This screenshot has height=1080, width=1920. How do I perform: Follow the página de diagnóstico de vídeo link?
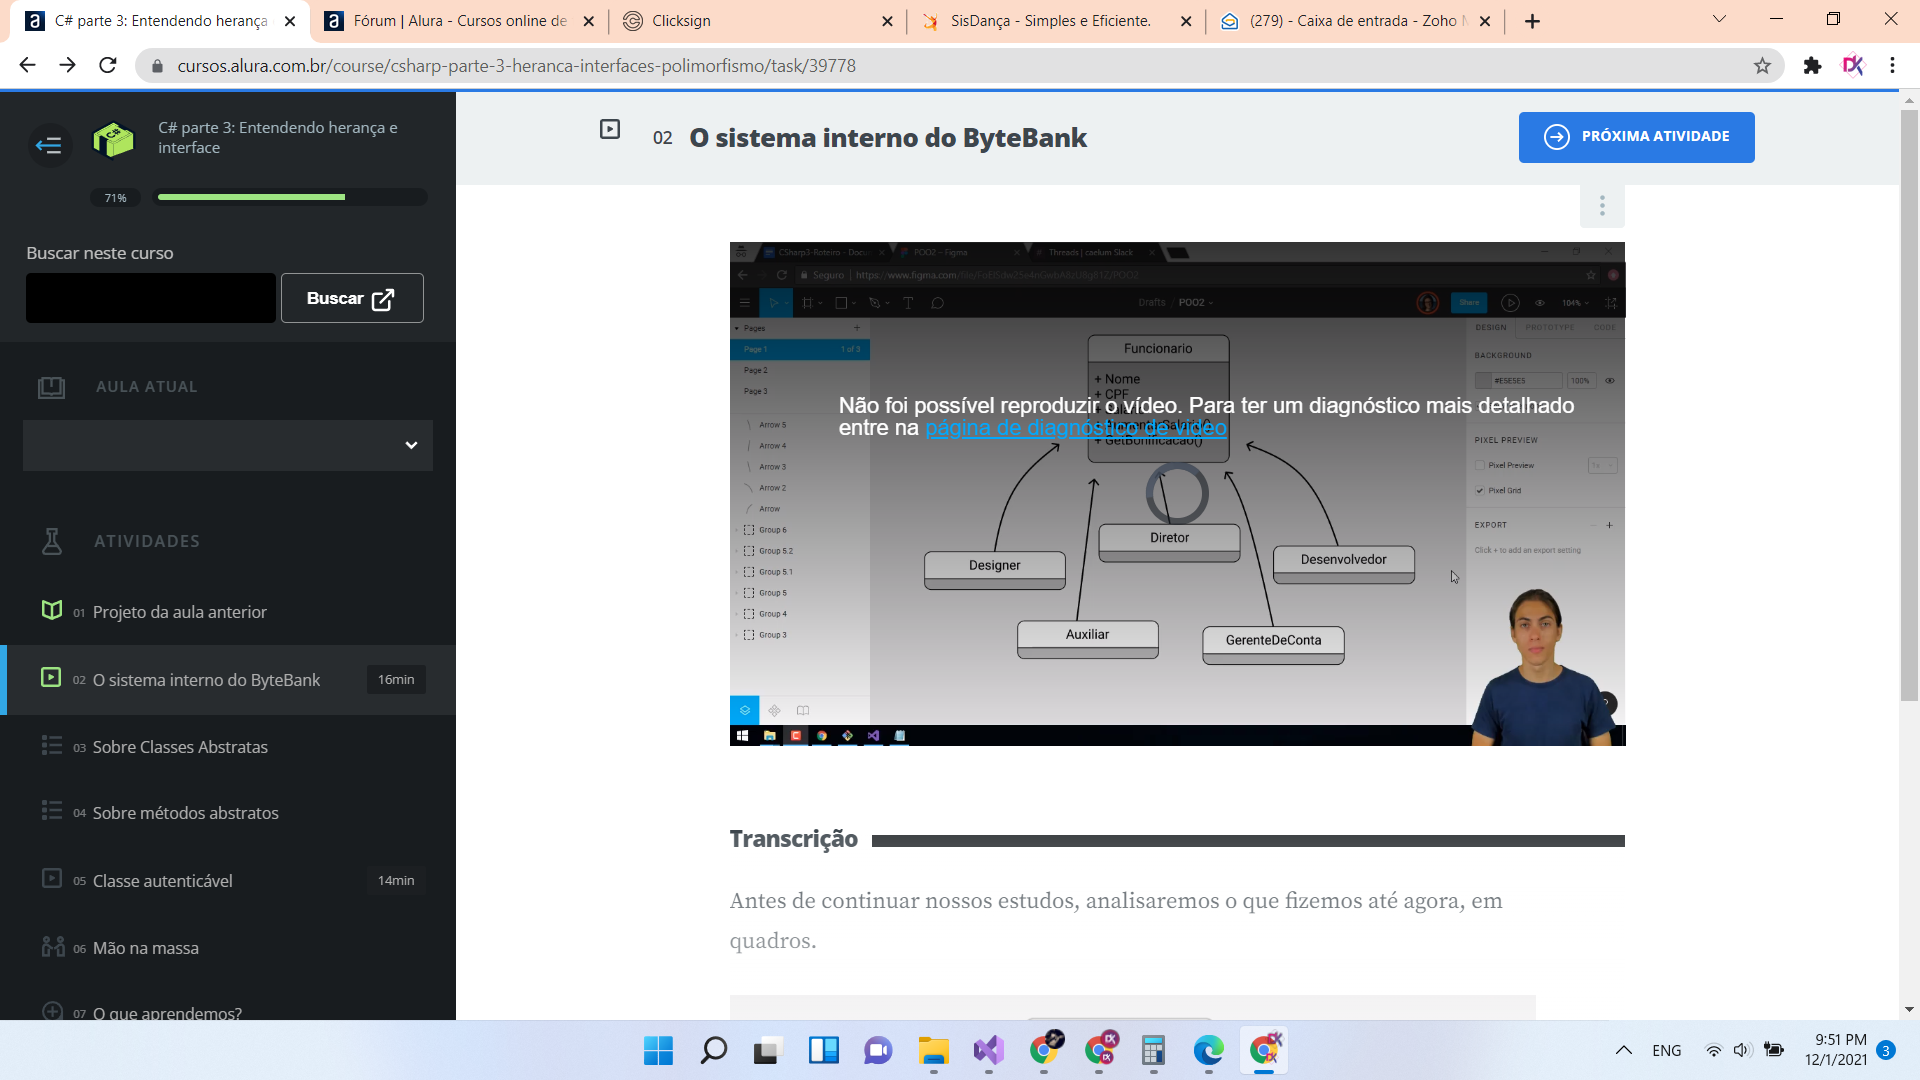click(x=1076, y=428)
